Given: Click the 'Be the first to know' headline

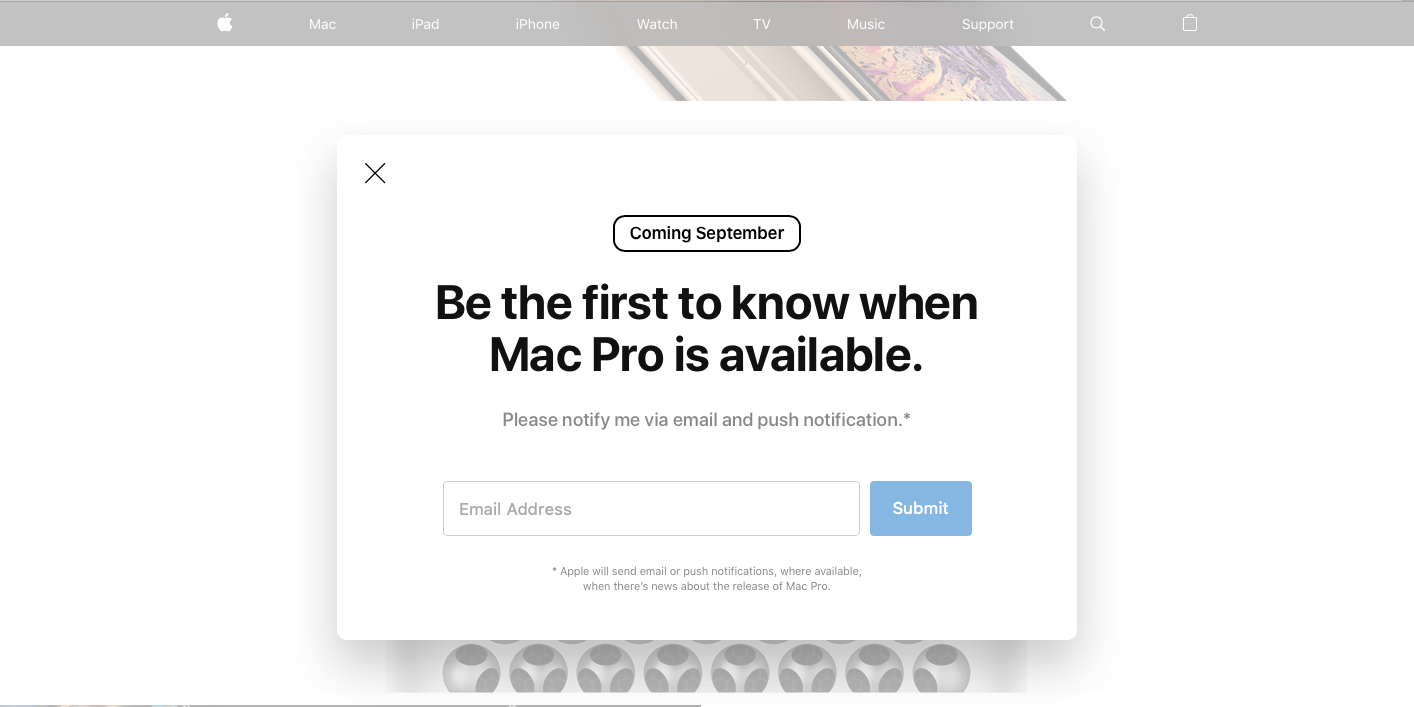Looking at the screenshot, I should [707, 328].
